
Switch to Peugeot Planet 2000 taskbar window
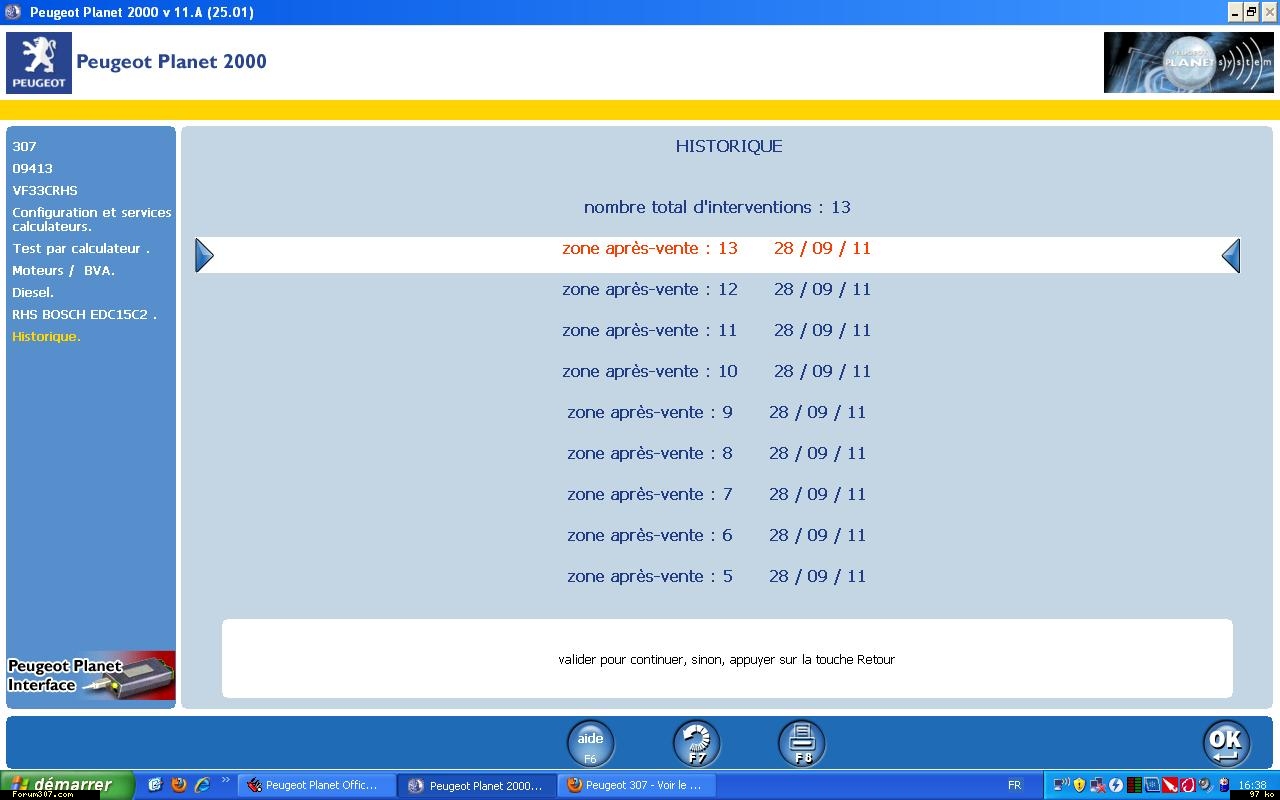click(x=477, y=785)
